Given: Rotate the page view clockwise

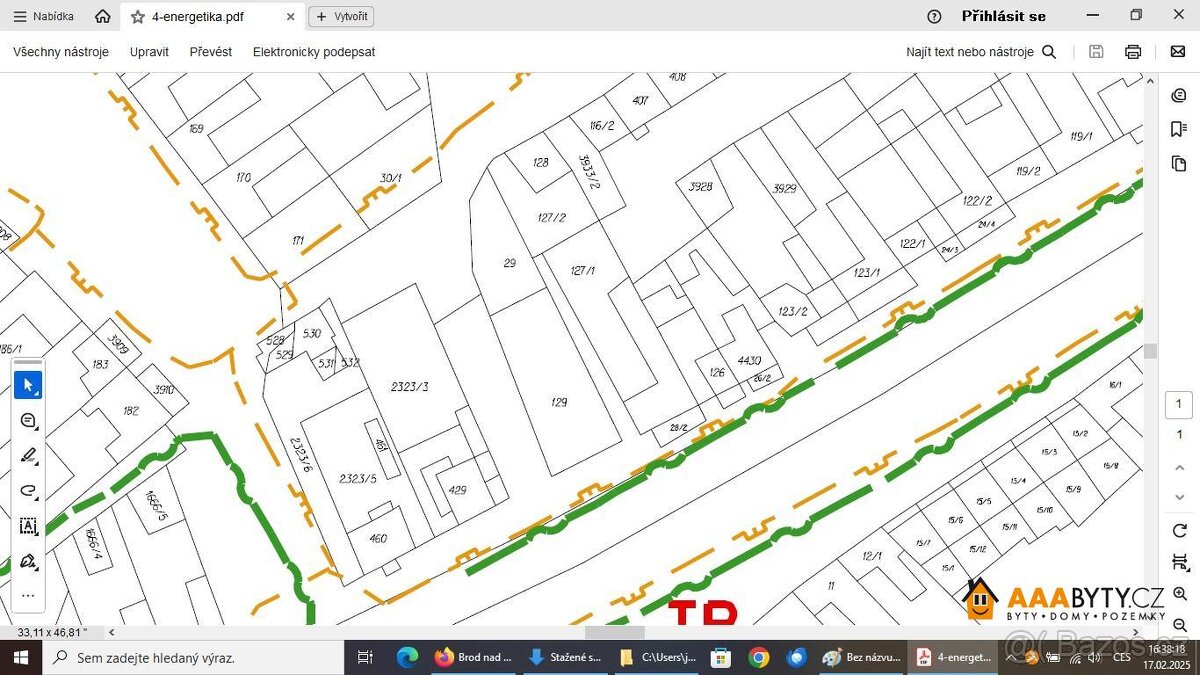Looking at the screenshot, I should coord(1179,530).
